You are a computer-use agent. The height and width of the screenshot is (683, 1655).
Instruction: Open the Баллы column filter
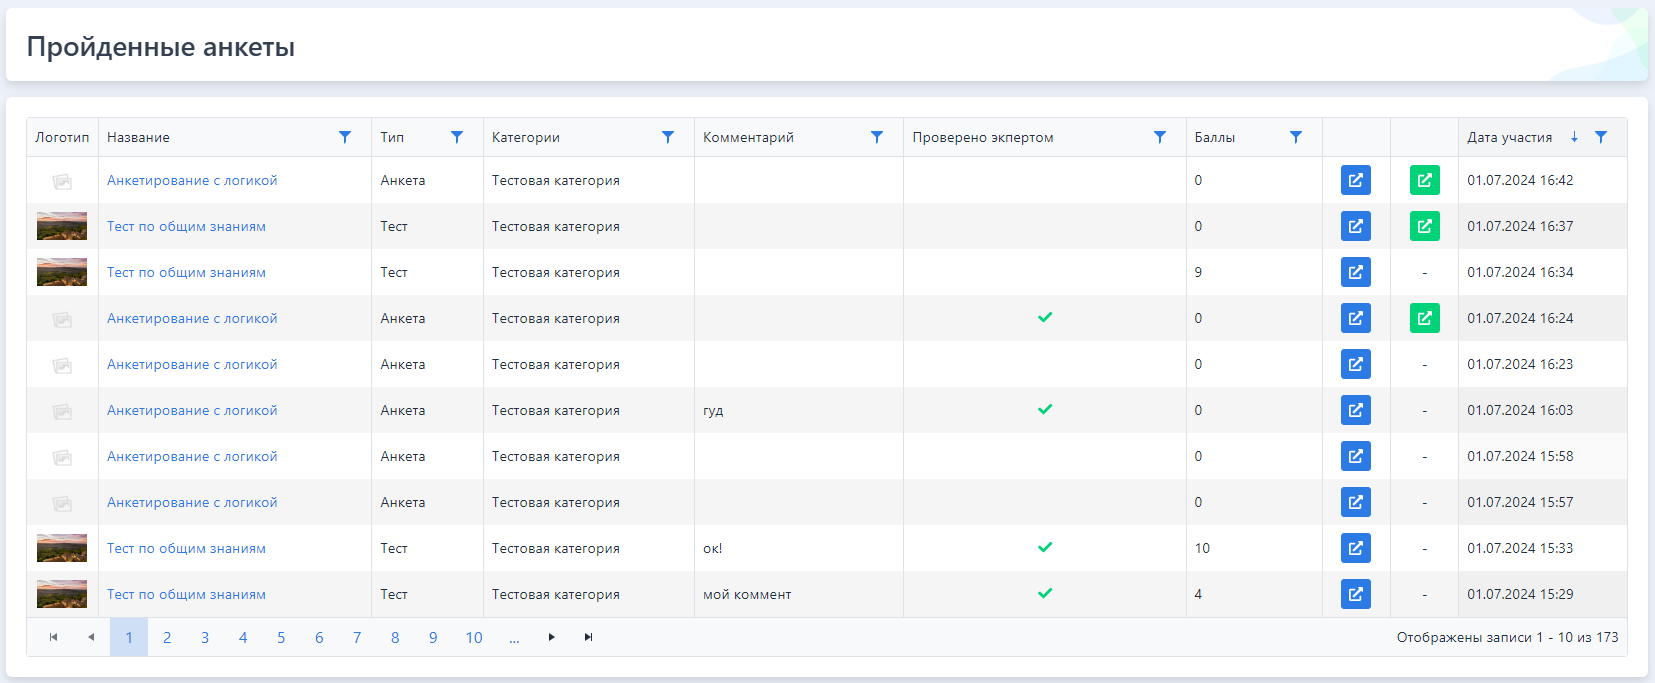(1296, 137)
